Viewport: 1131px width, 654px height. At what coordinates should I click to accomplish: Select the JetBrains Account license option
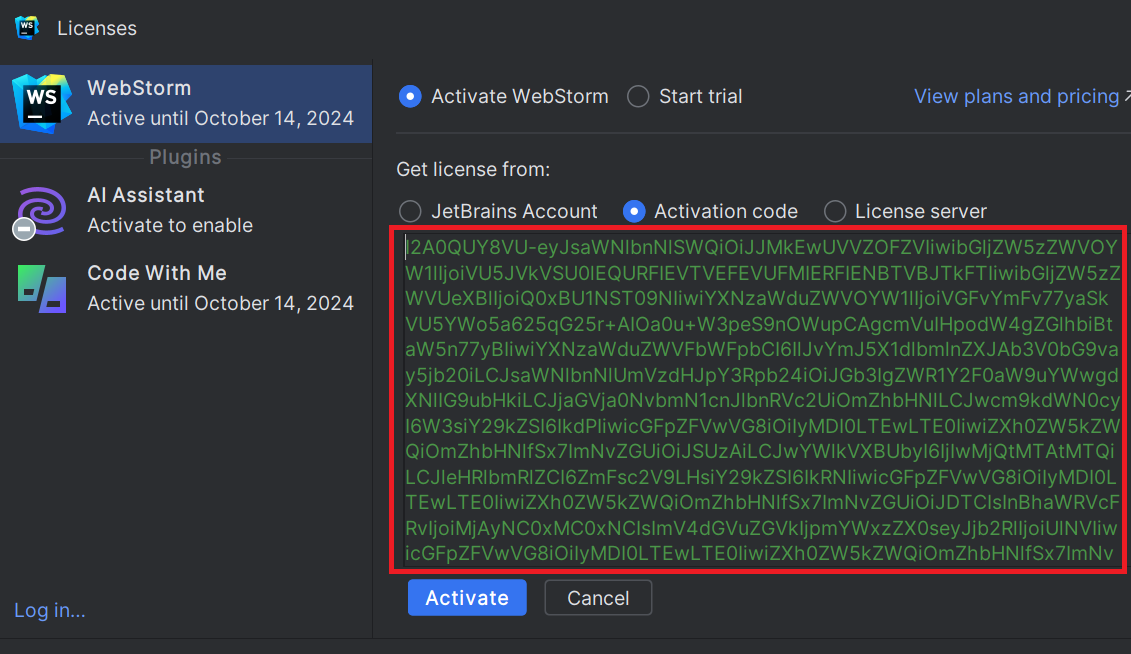(x=410, y=211)
